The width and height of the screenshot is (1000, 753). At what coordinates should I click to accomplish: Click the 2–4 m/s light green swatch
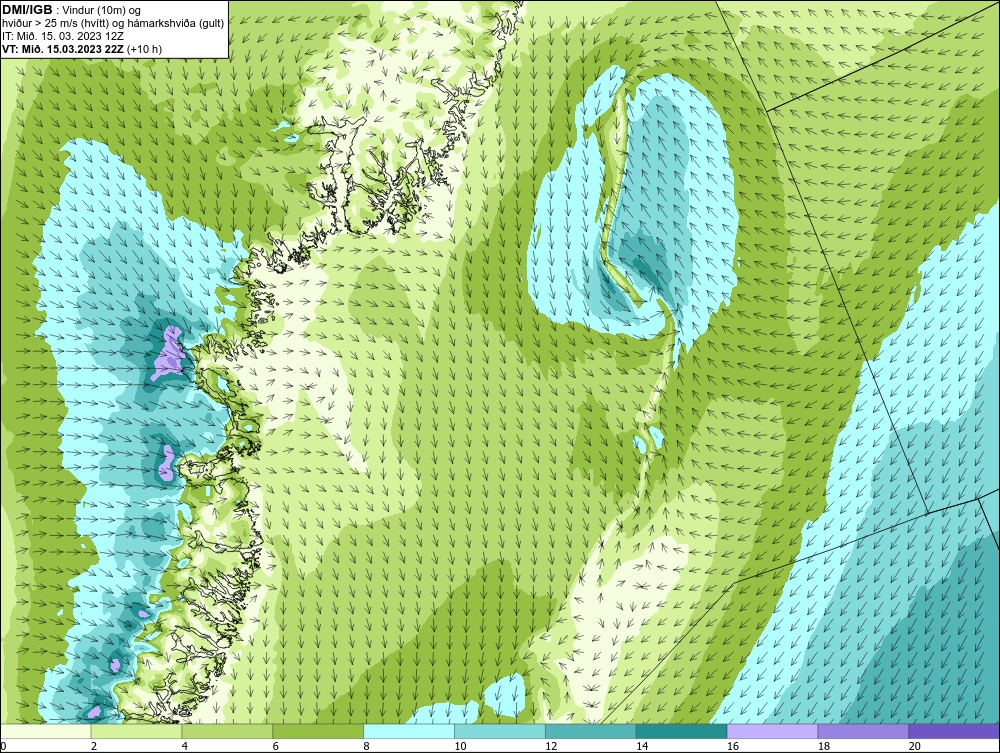click(x=136, y=731)
